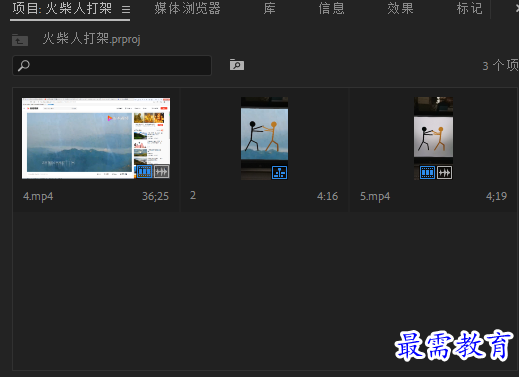Switch to the 库 tab

(269, 9)
